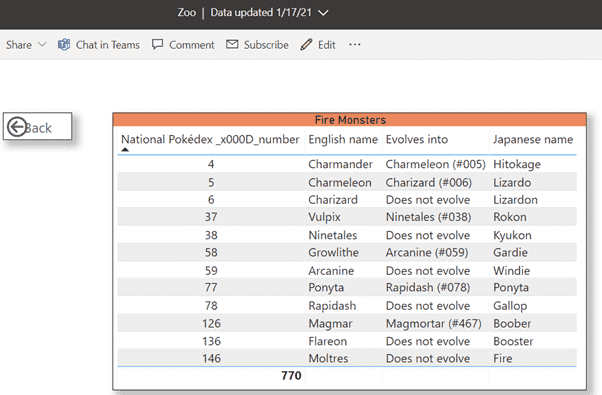
Task: Open the More options ellipsis menu
Action: [355, 45]
